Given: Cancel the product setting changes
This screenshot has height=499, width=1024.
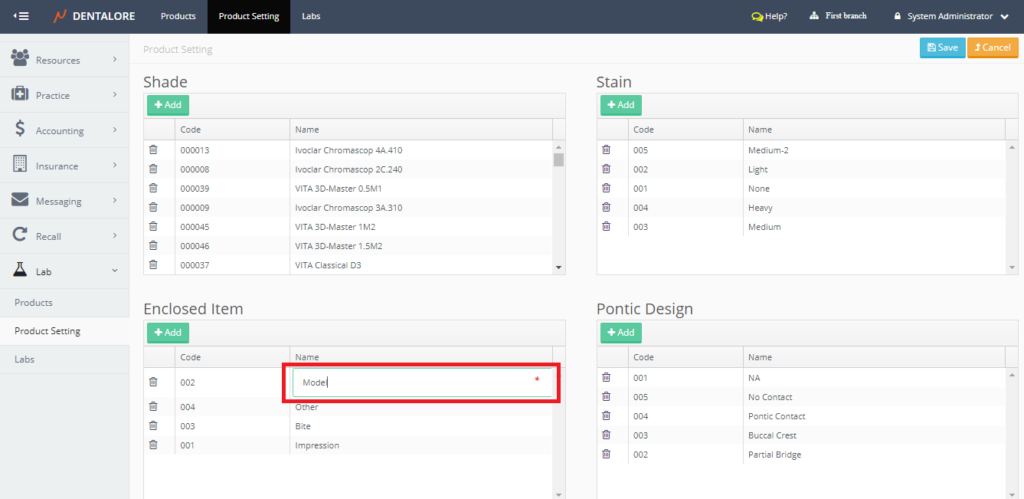Looking at the screenshot, I should tap(992, 47).
